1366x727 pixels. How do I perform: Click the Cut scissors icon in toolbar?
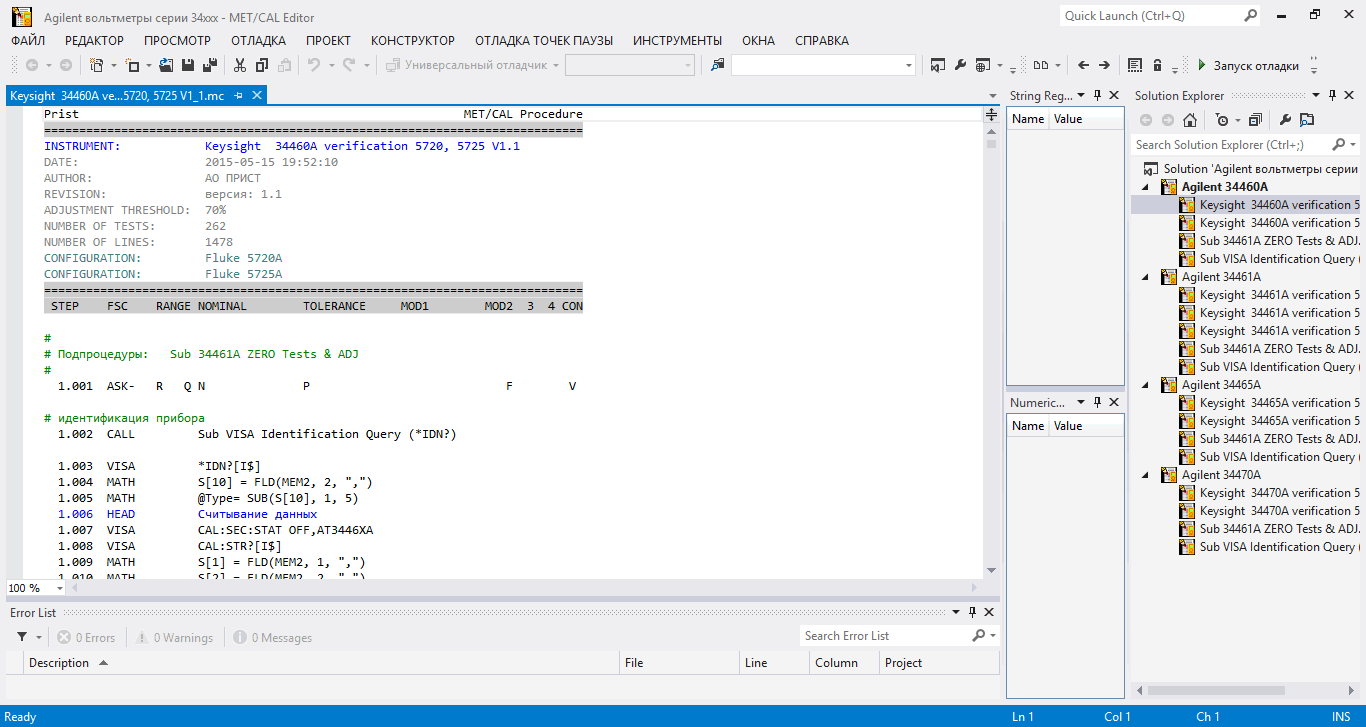[240, 65]
